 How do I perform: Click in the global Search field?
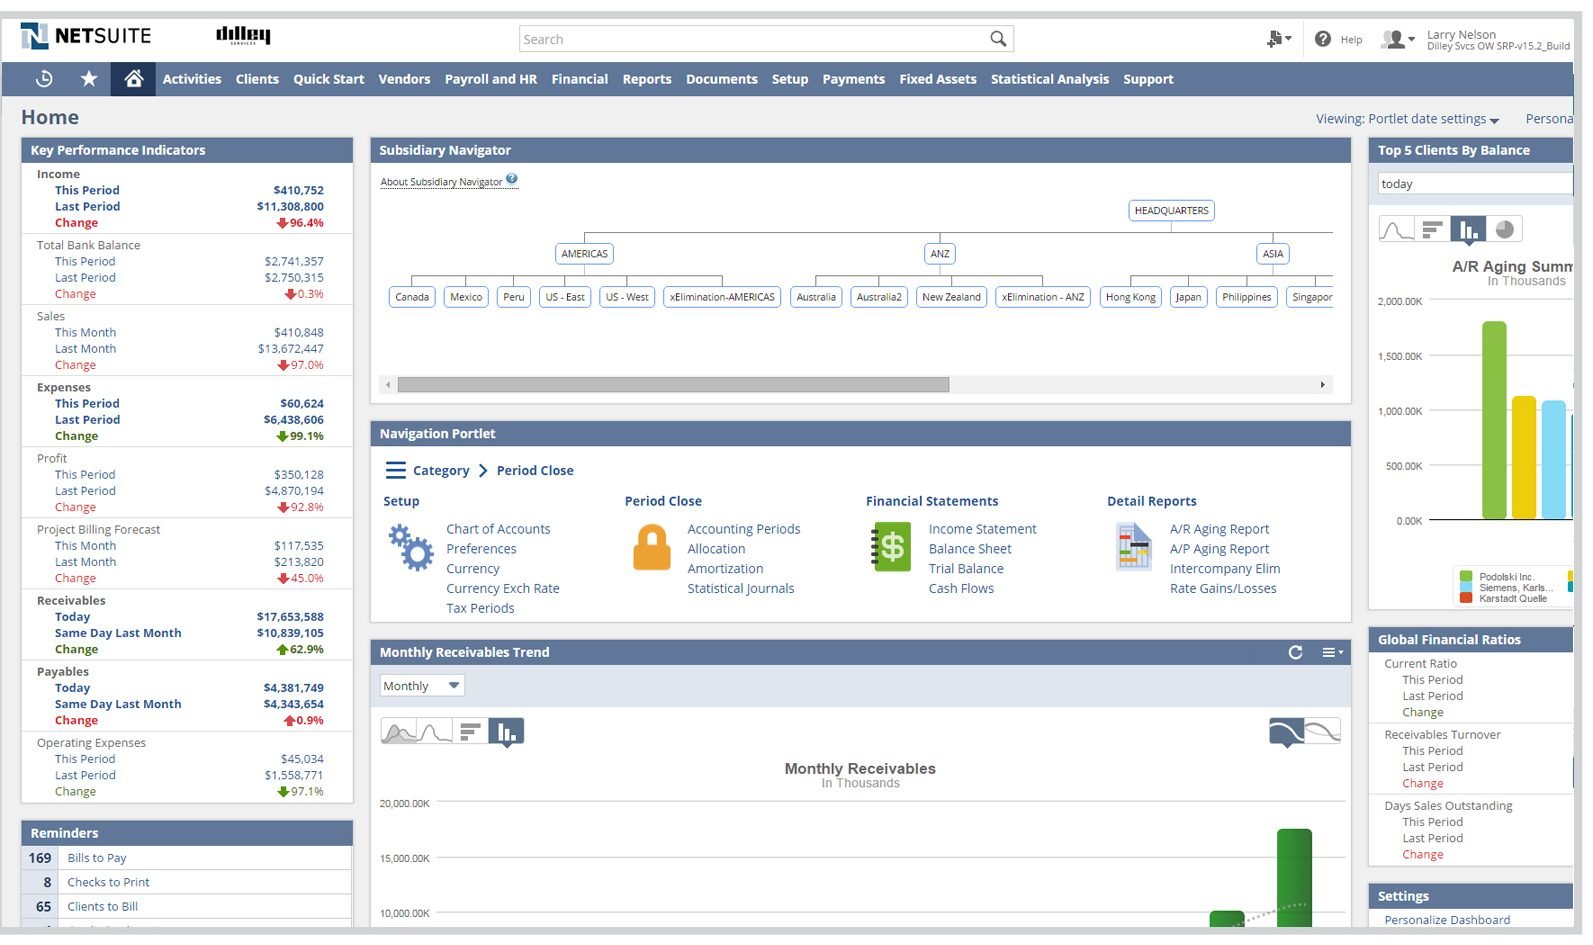point(753,39)
